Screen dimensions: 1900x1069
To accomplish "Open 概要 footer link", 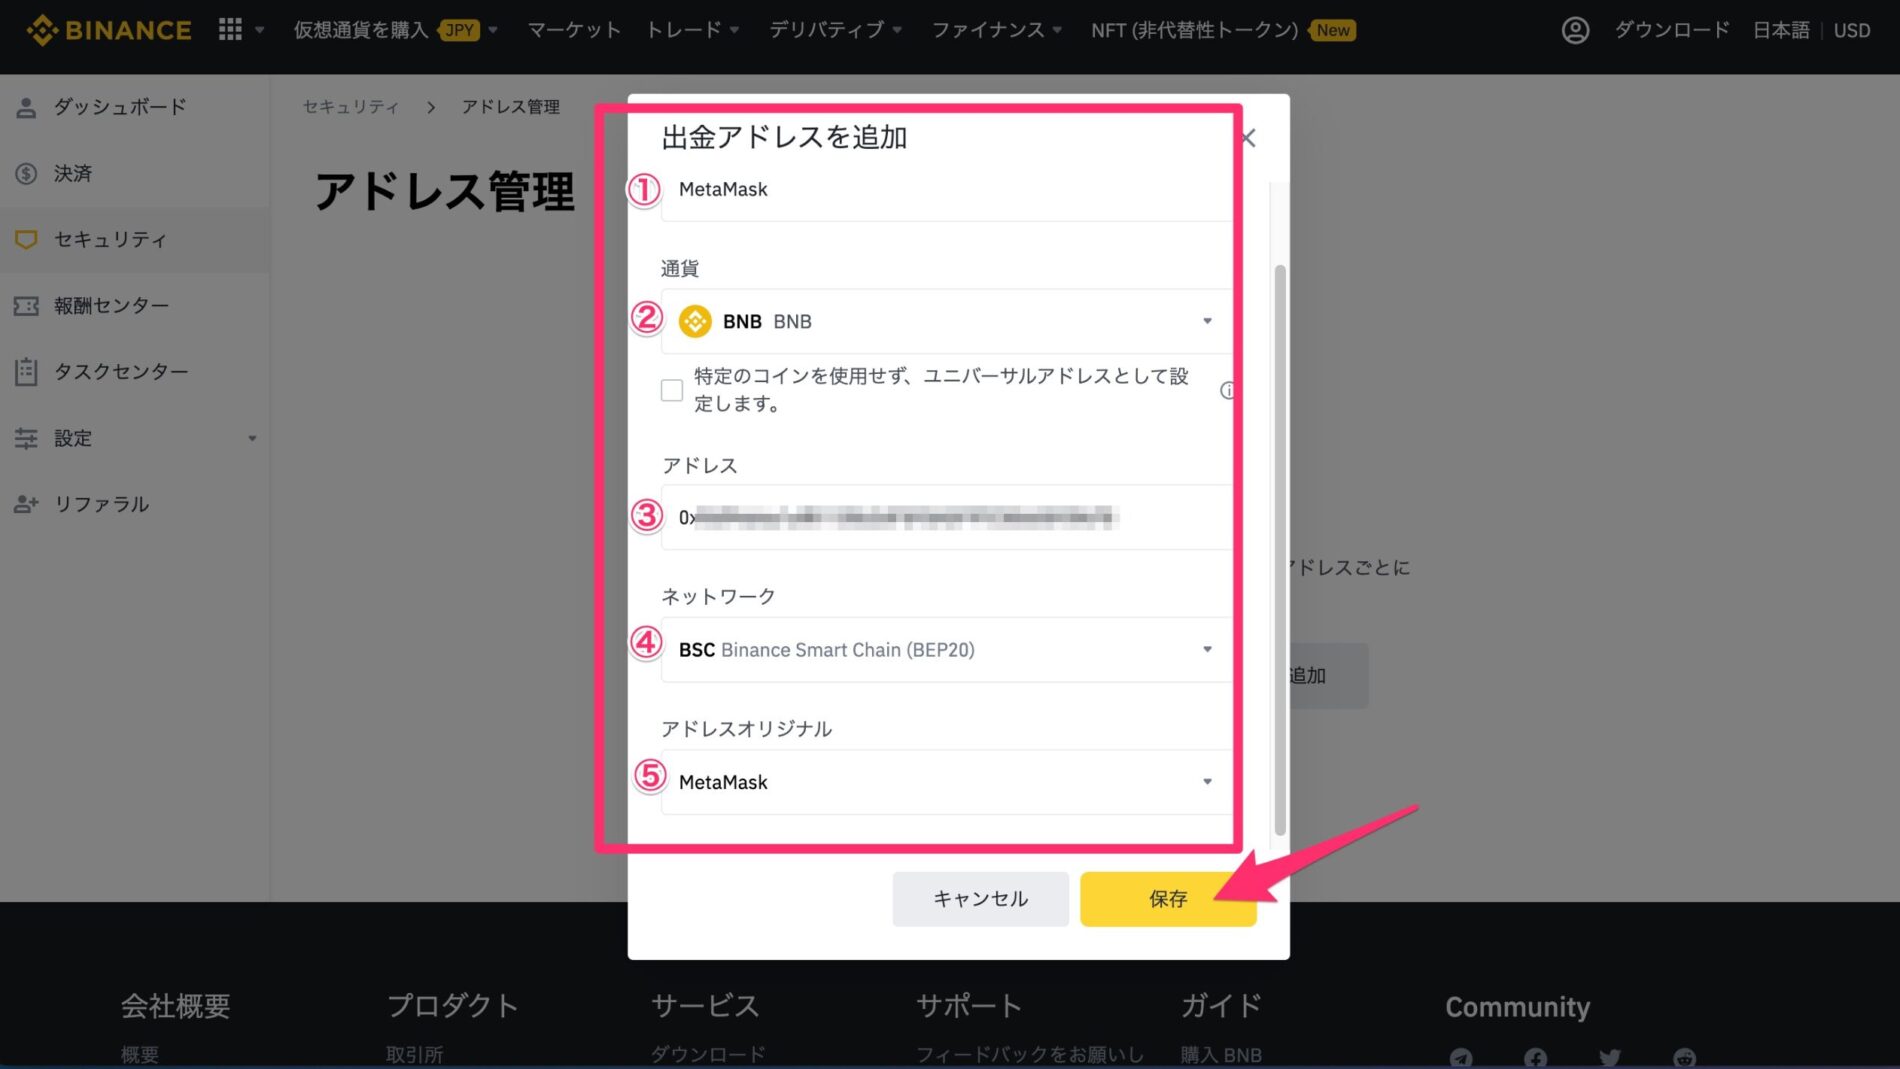I will coord(140,1055).
